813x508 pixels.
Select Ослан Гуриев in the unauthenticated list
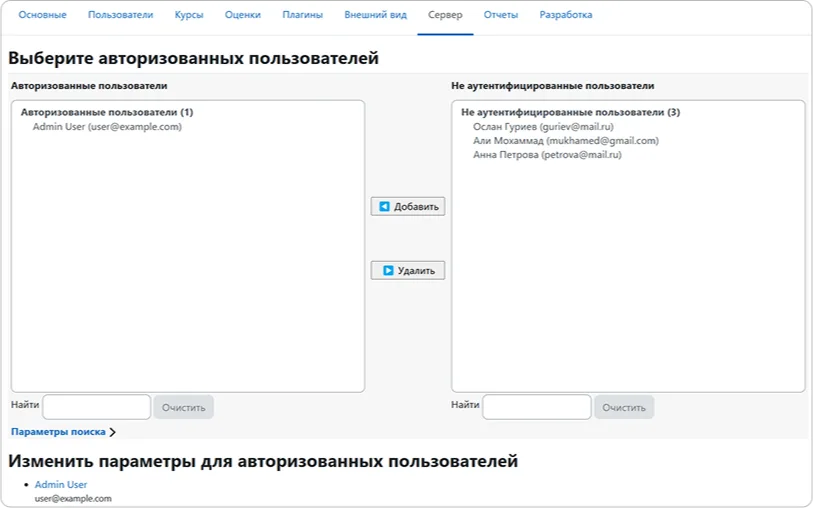pos(543,127)
